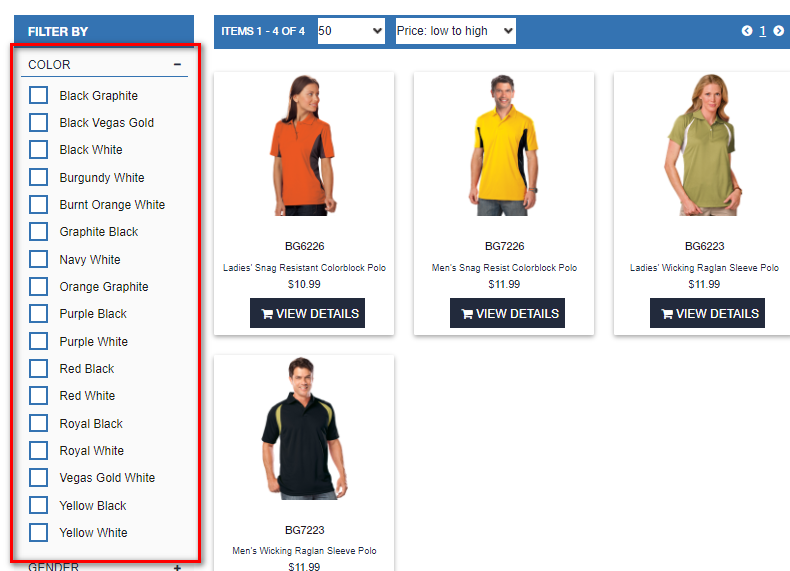Check the Vegas Gold White color filter

click(x=38, y=478)
